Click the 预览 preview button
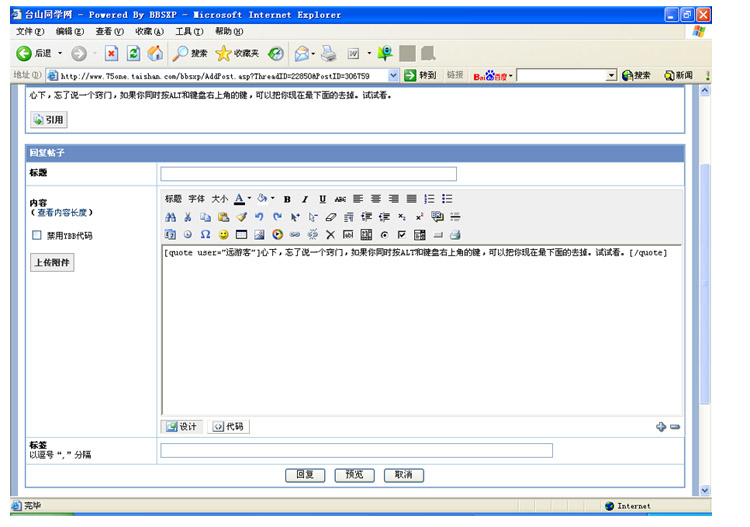This screenshot has width=750, height=527. click(354, 474)
